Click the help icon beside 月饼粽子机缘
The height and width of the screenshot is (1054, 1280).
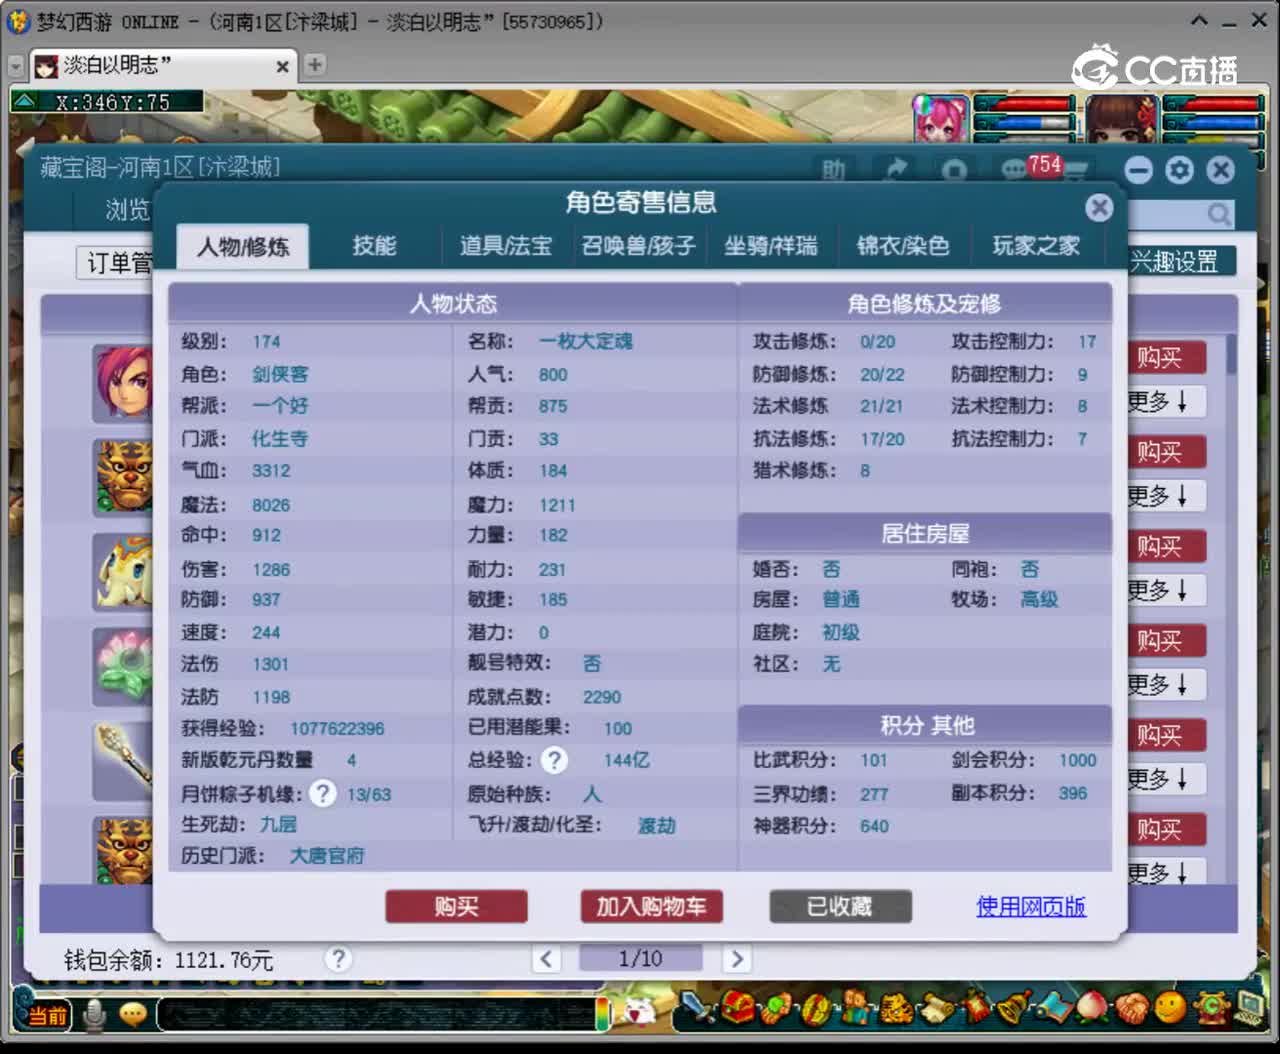[x=322, y=793]
